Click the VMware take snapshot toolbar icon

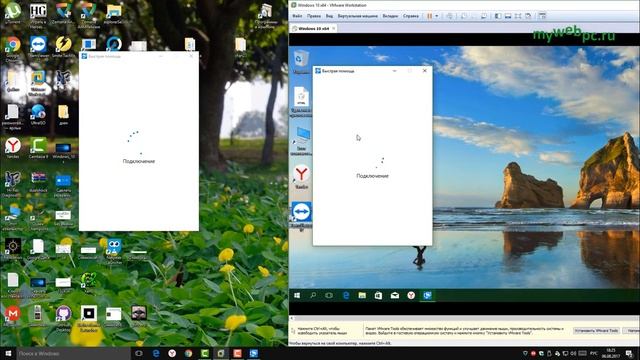click(x=464, y=16)
